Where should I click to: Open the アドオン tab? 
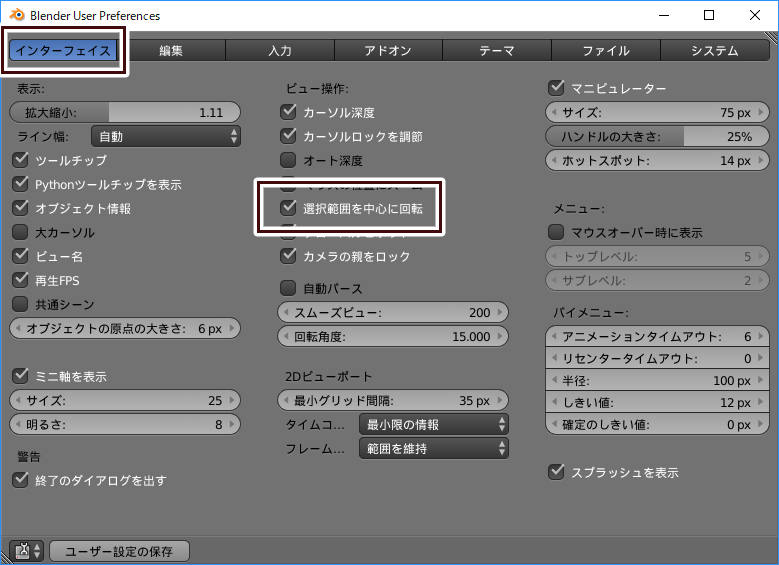[x=389, y=51]
